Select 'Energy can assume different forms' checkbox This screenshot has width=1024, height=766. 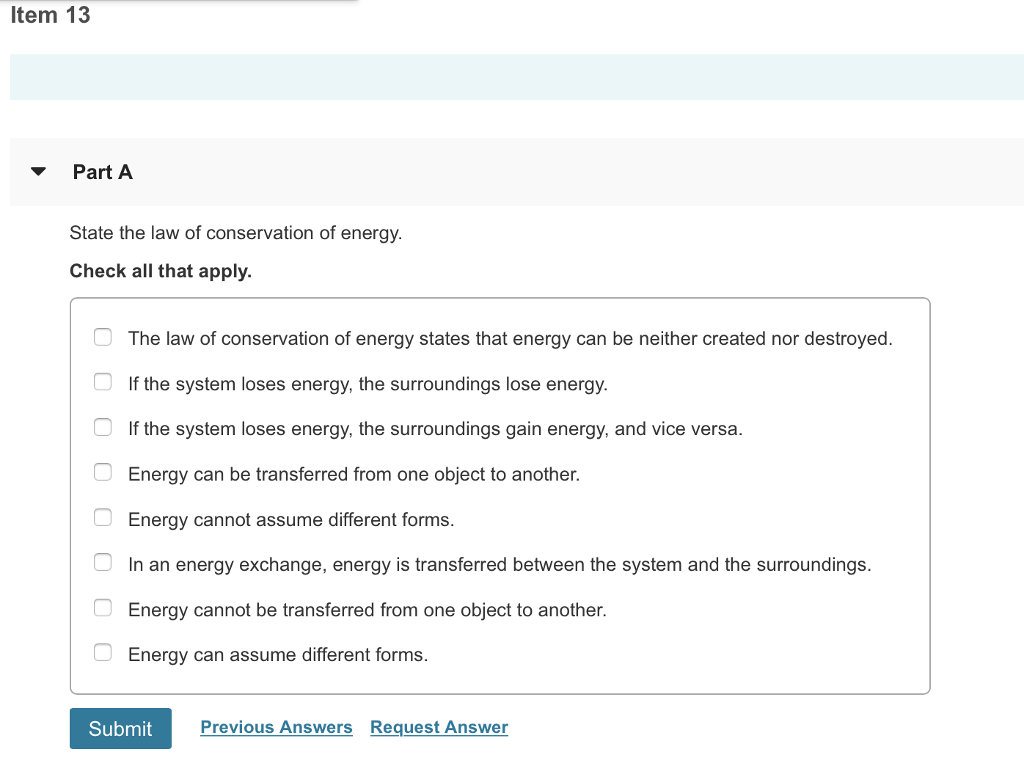pos(103,653)
